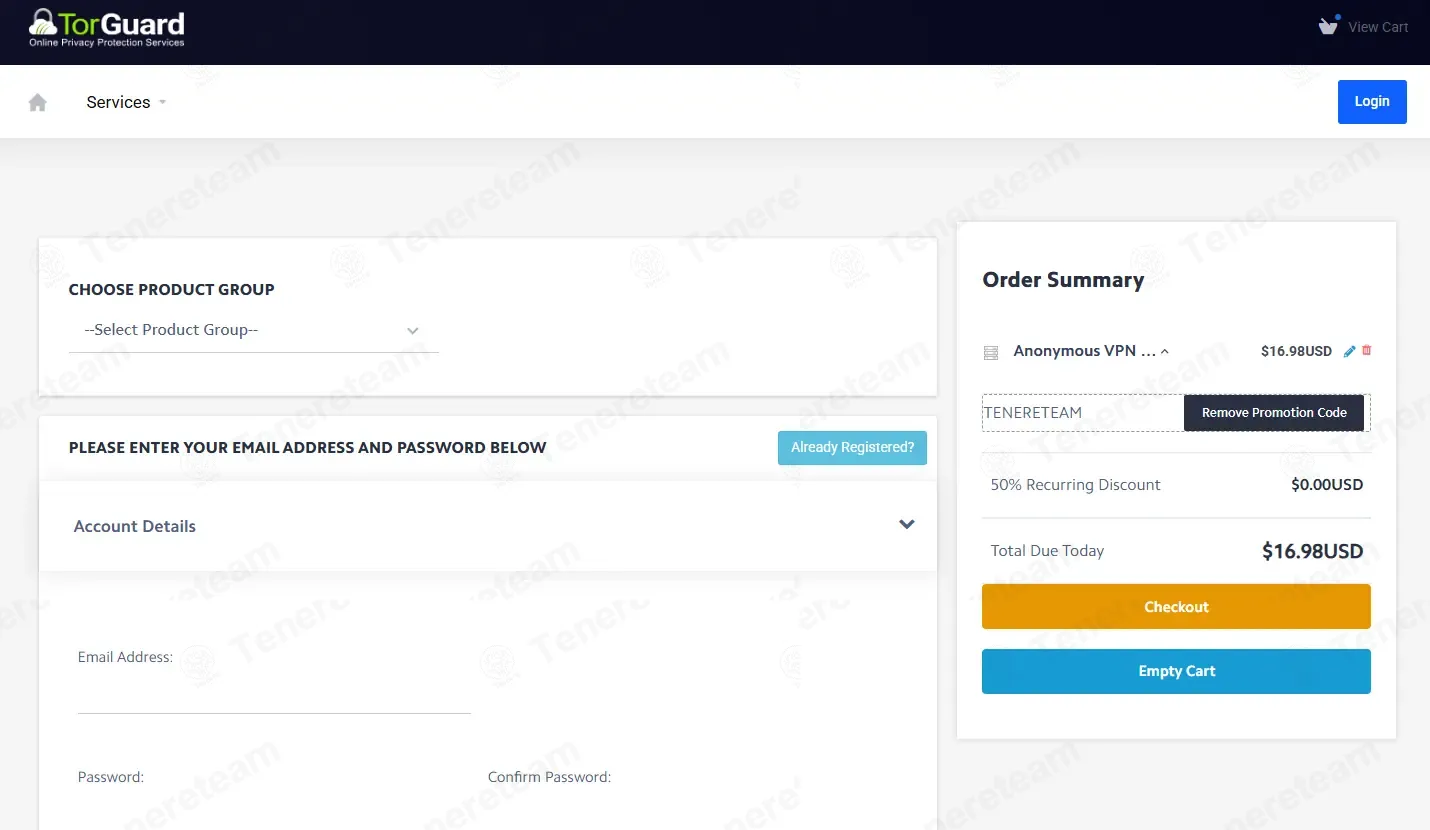Click the Confirm Password label
The height and width of the screenshot is (830, 1430).
pos(549,777)
